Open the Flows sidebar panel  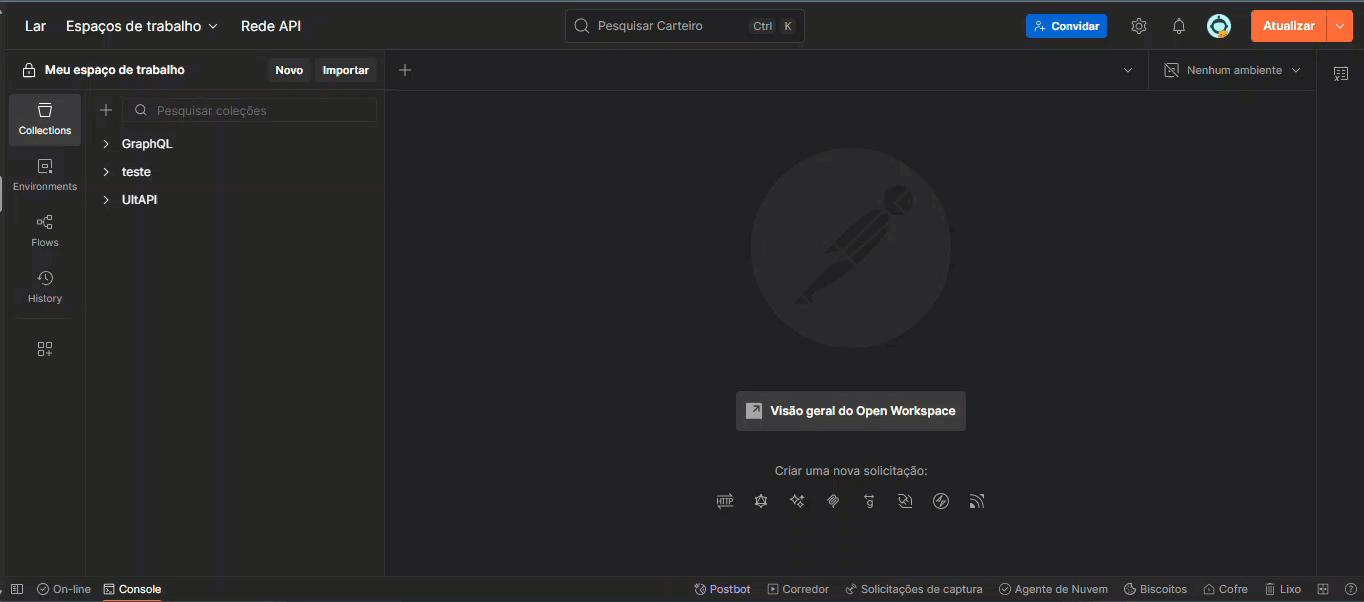coord(45,231)
